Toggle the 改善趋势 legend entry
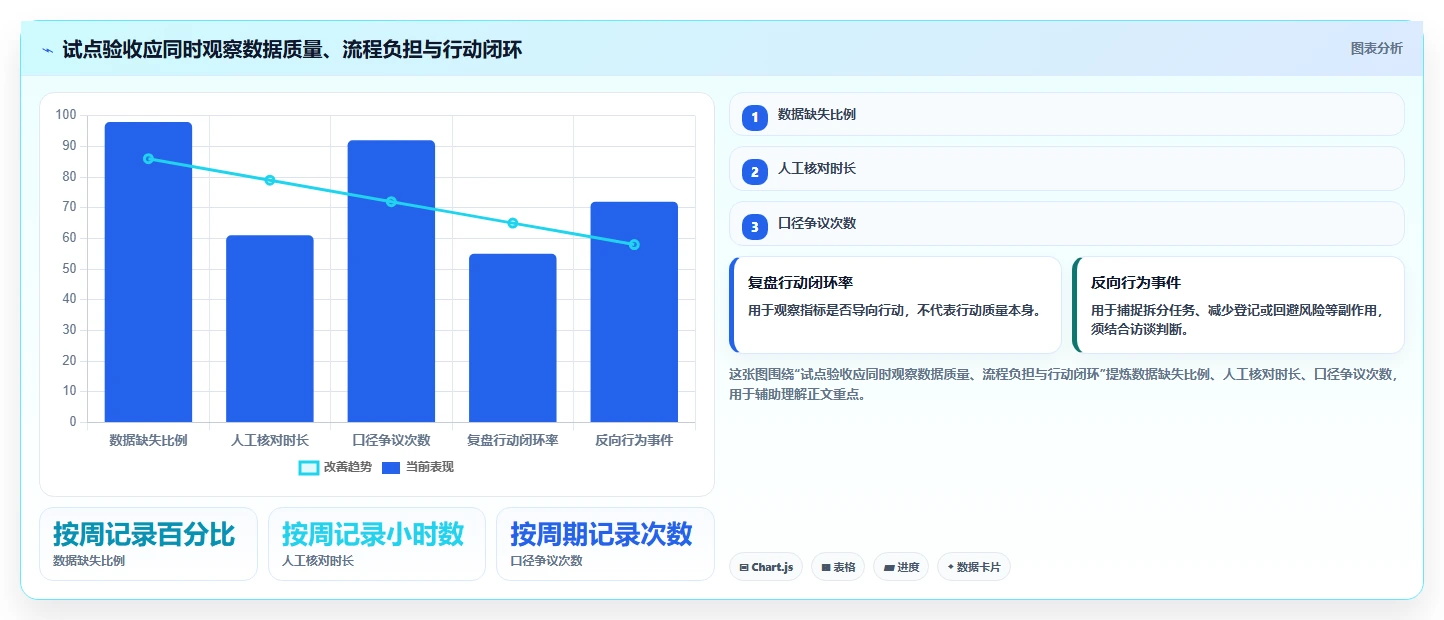Image resolution: width=1444 pixels, height=620 pixels. (335, 467)
